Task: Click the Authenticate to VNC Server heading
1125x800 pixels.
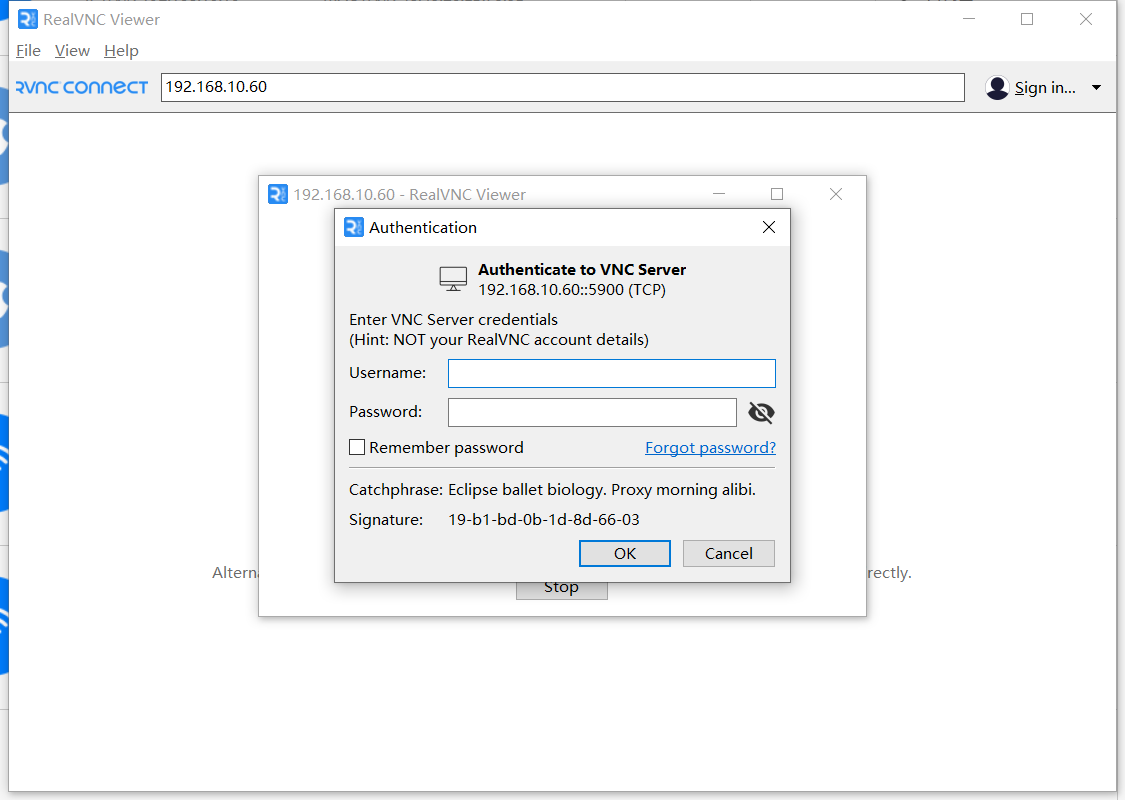Action: [582, 270]
